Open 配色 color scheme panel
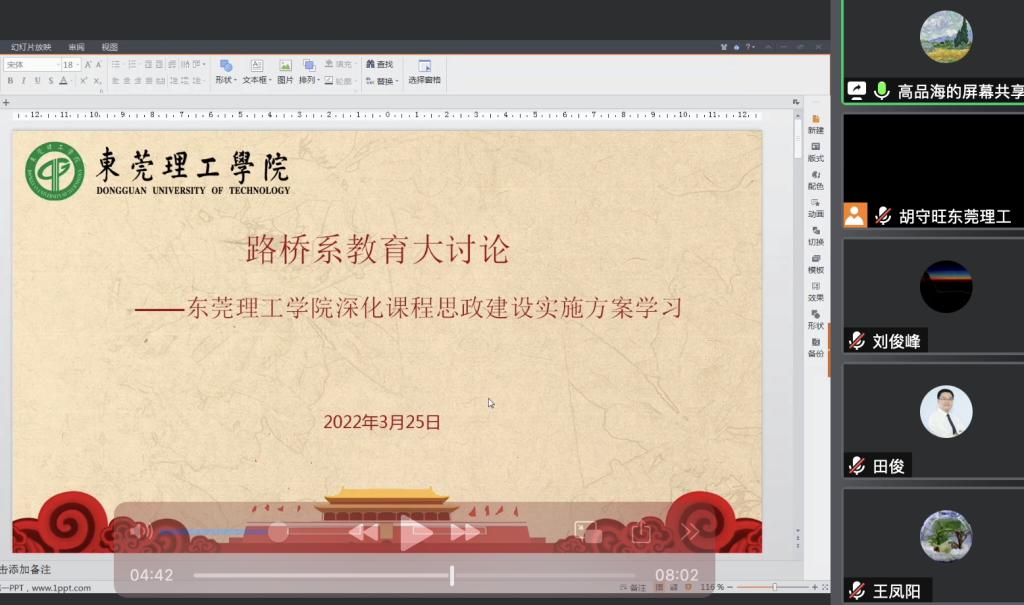The image size is (1024, 605). click(x=816, y=180)
